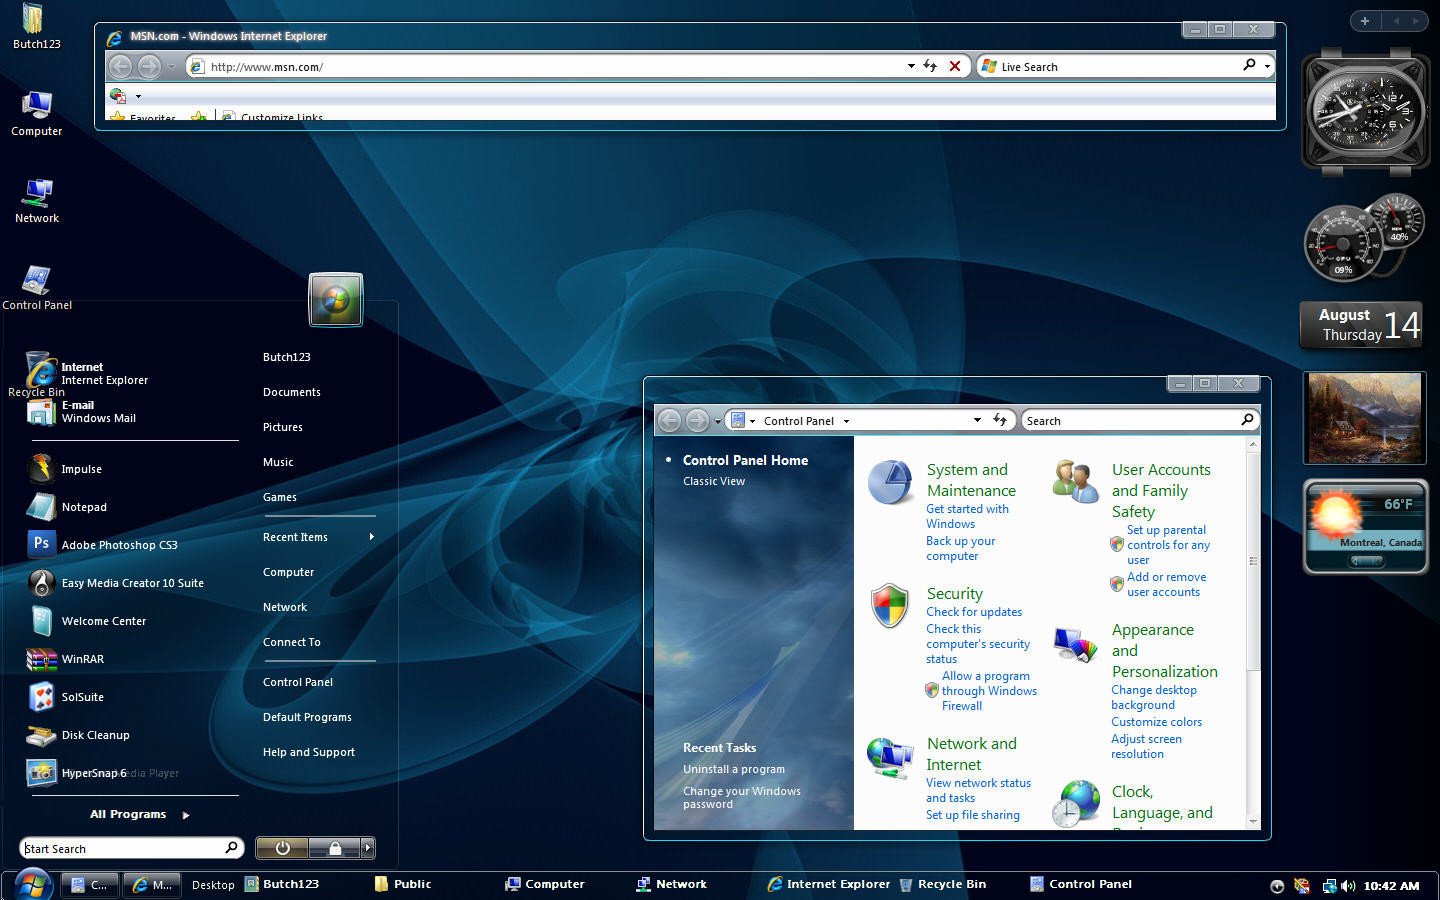Click the sidebar add gadget plus button

[1365, 21]
